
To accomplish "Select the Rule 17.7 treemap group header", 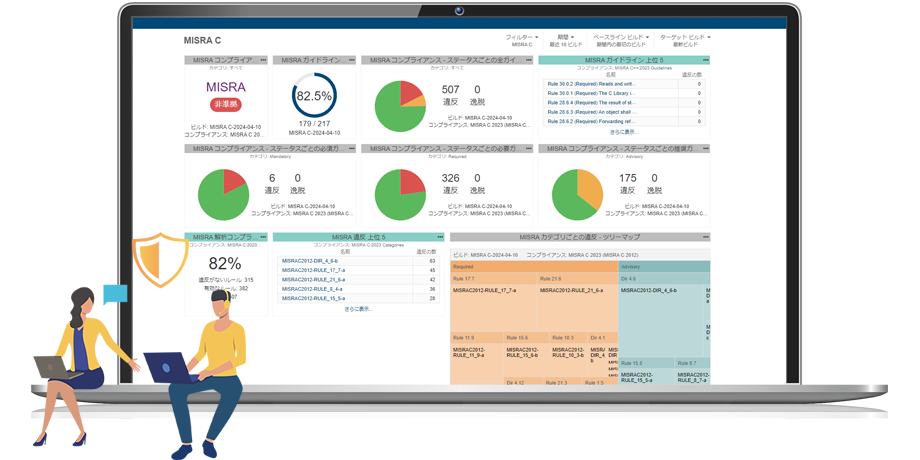I will coord(493,279).
